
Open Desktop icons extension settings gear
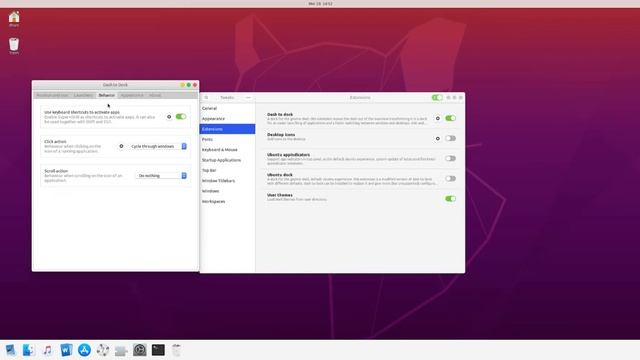tap(438, 138)
